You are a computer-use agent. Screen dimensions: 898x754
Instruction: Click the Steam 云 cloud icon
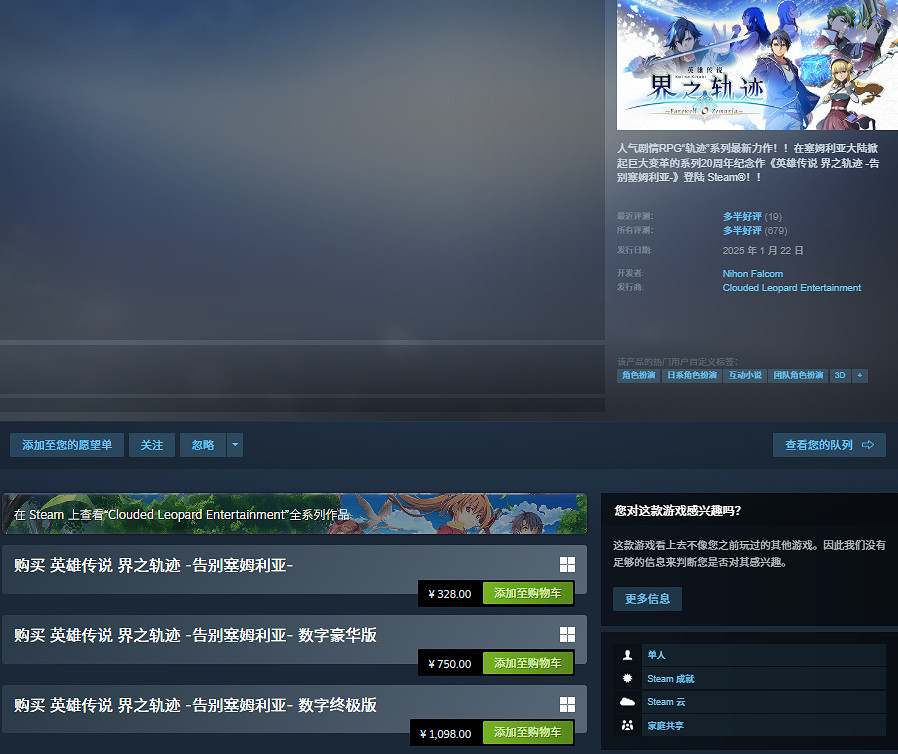pyautogui.click(x=628, y=702)
